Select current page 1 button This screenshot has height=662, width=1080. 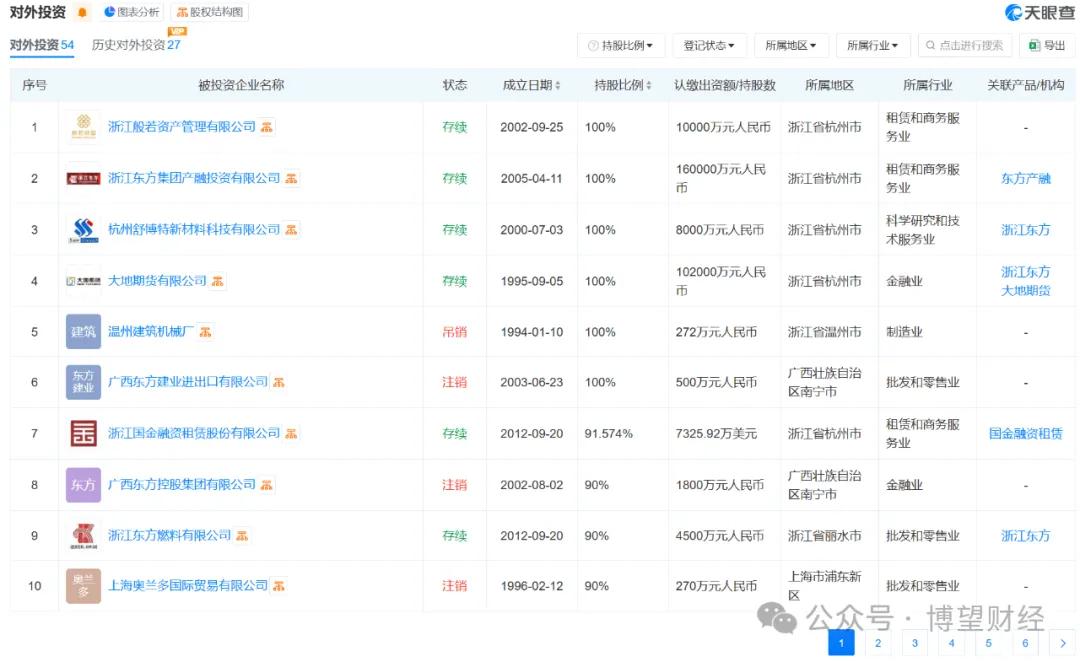click(x=841, y=643)
